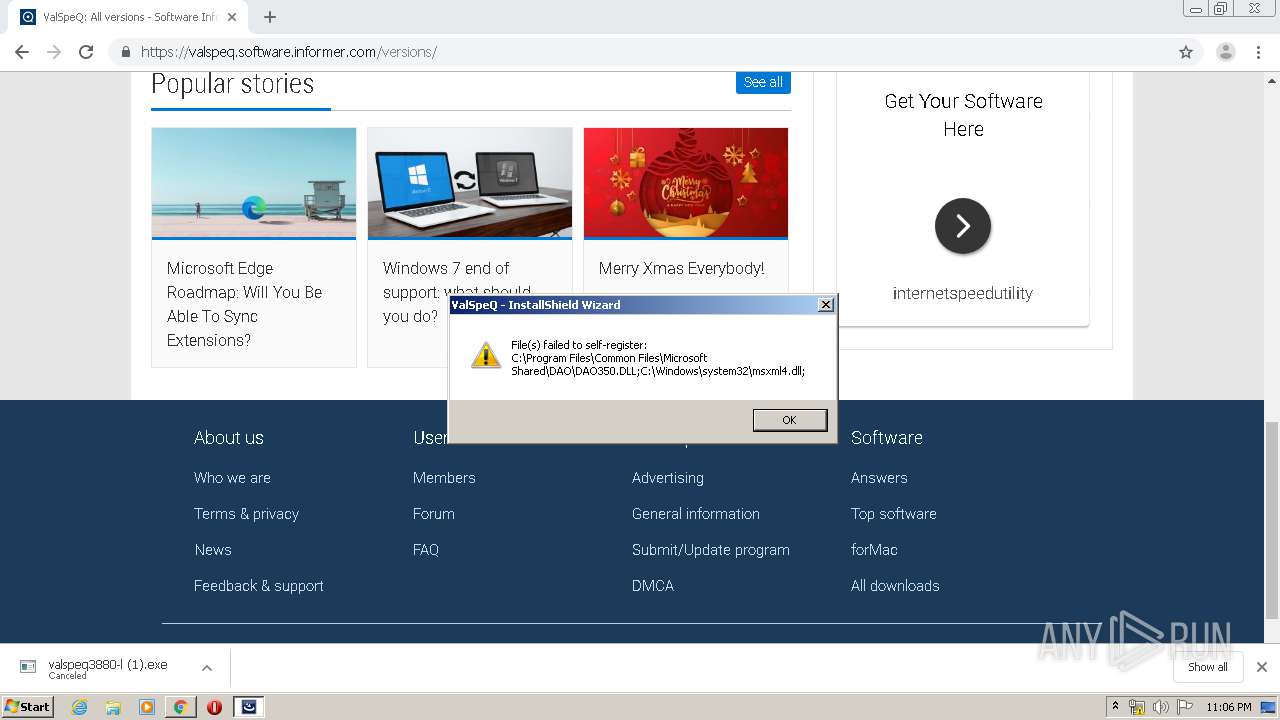Open the Windows 7 laptops story thumbnail
The width and height of the screenshot is (1280, 720).
(470, 183)
